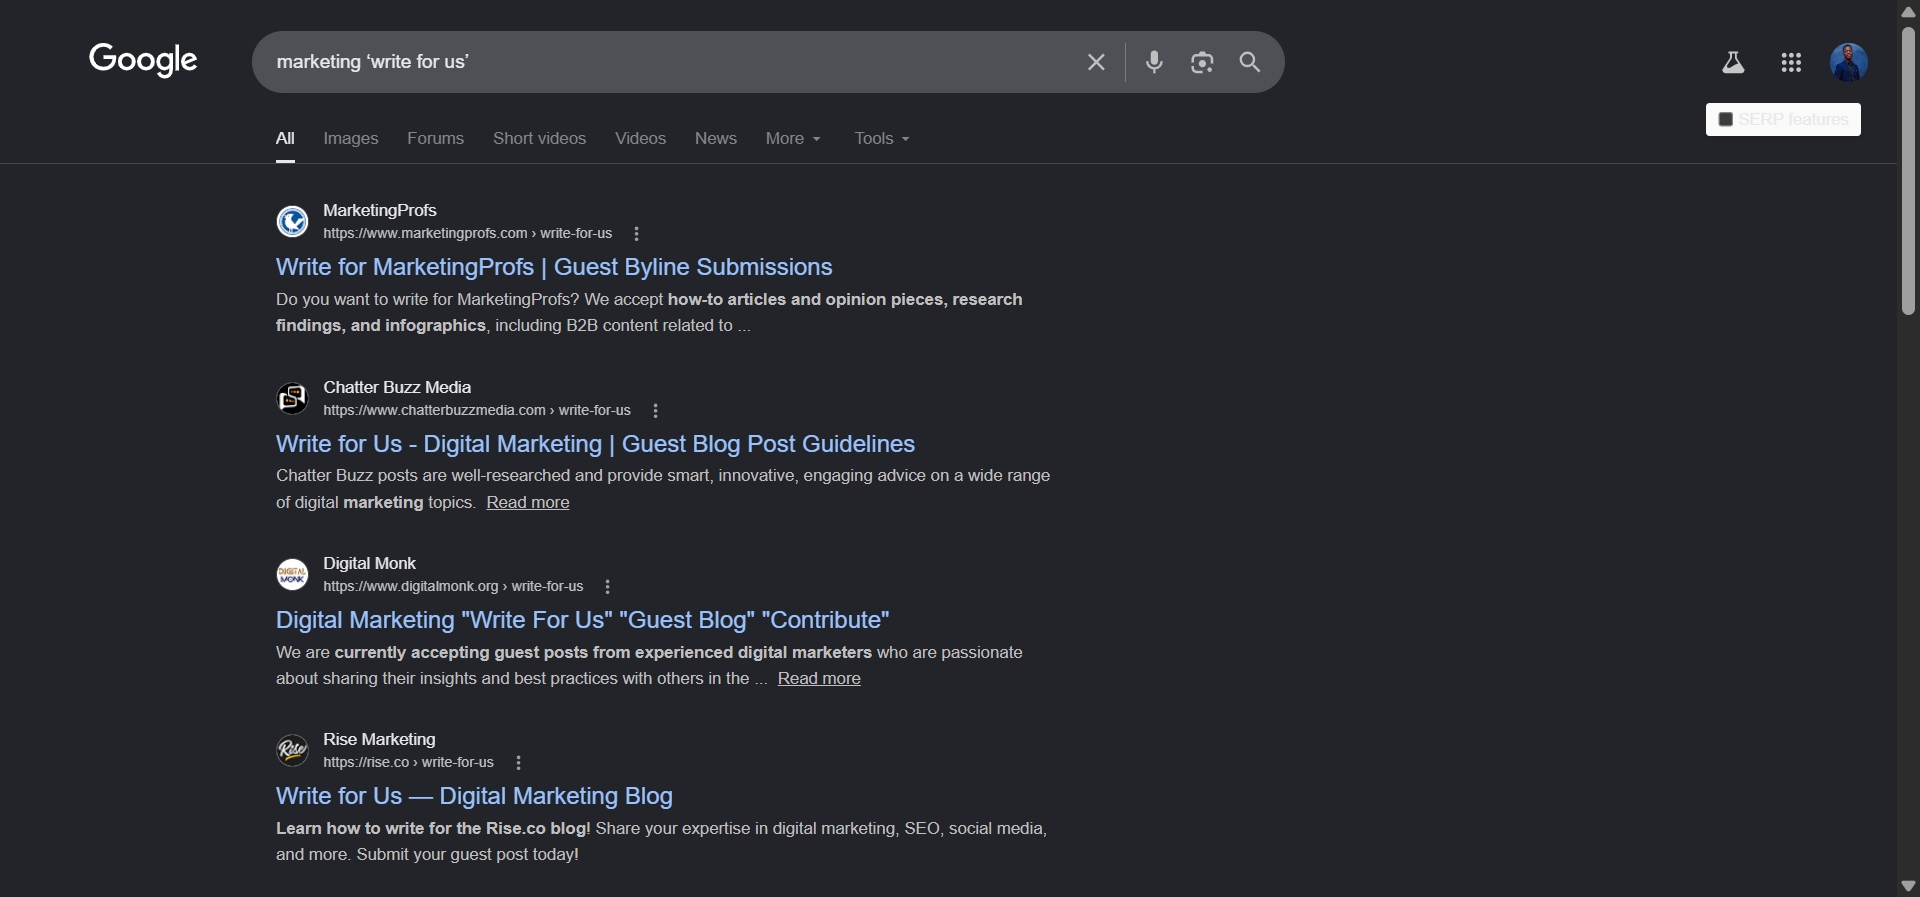1920x897 pixels.
Task: Click the page's vertical scrollbar thumb
Action: [x=1908, y=170]
